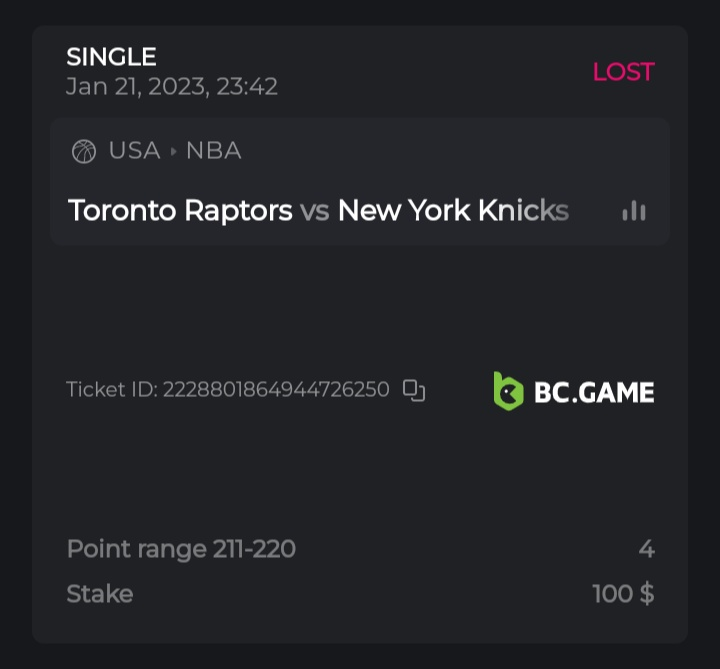Click the Stake label

99,594
